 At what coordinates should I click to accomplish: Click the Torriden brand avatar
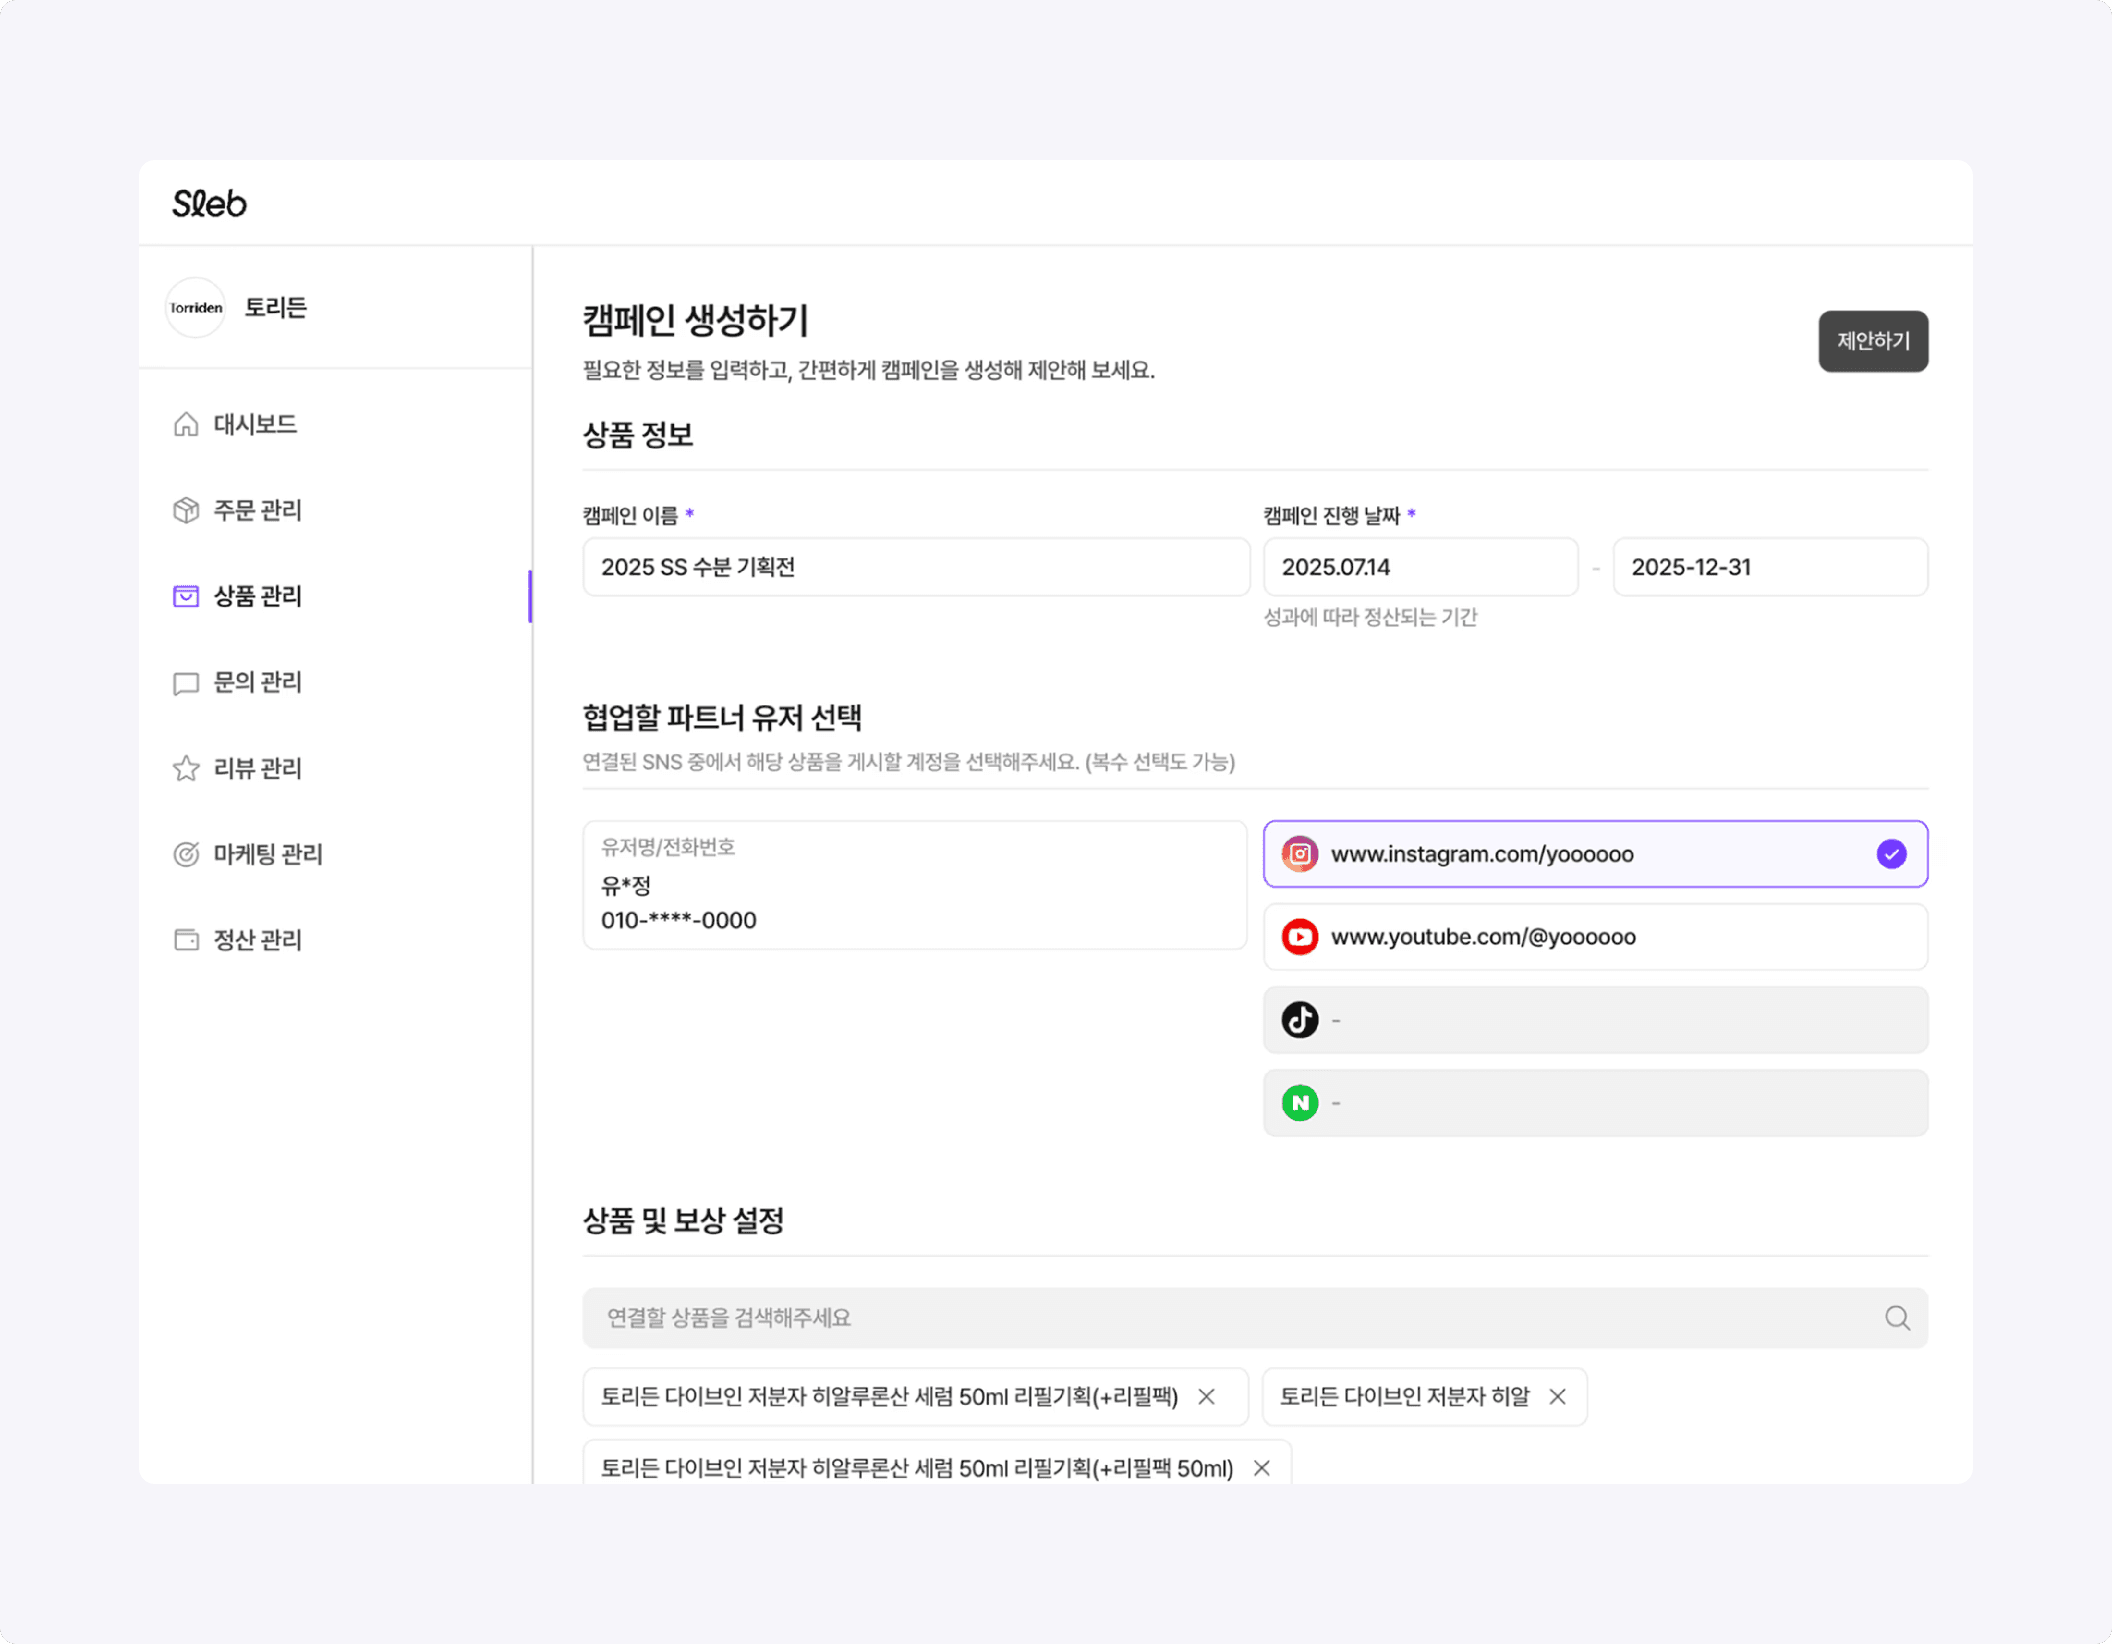(x=196, y=308)
